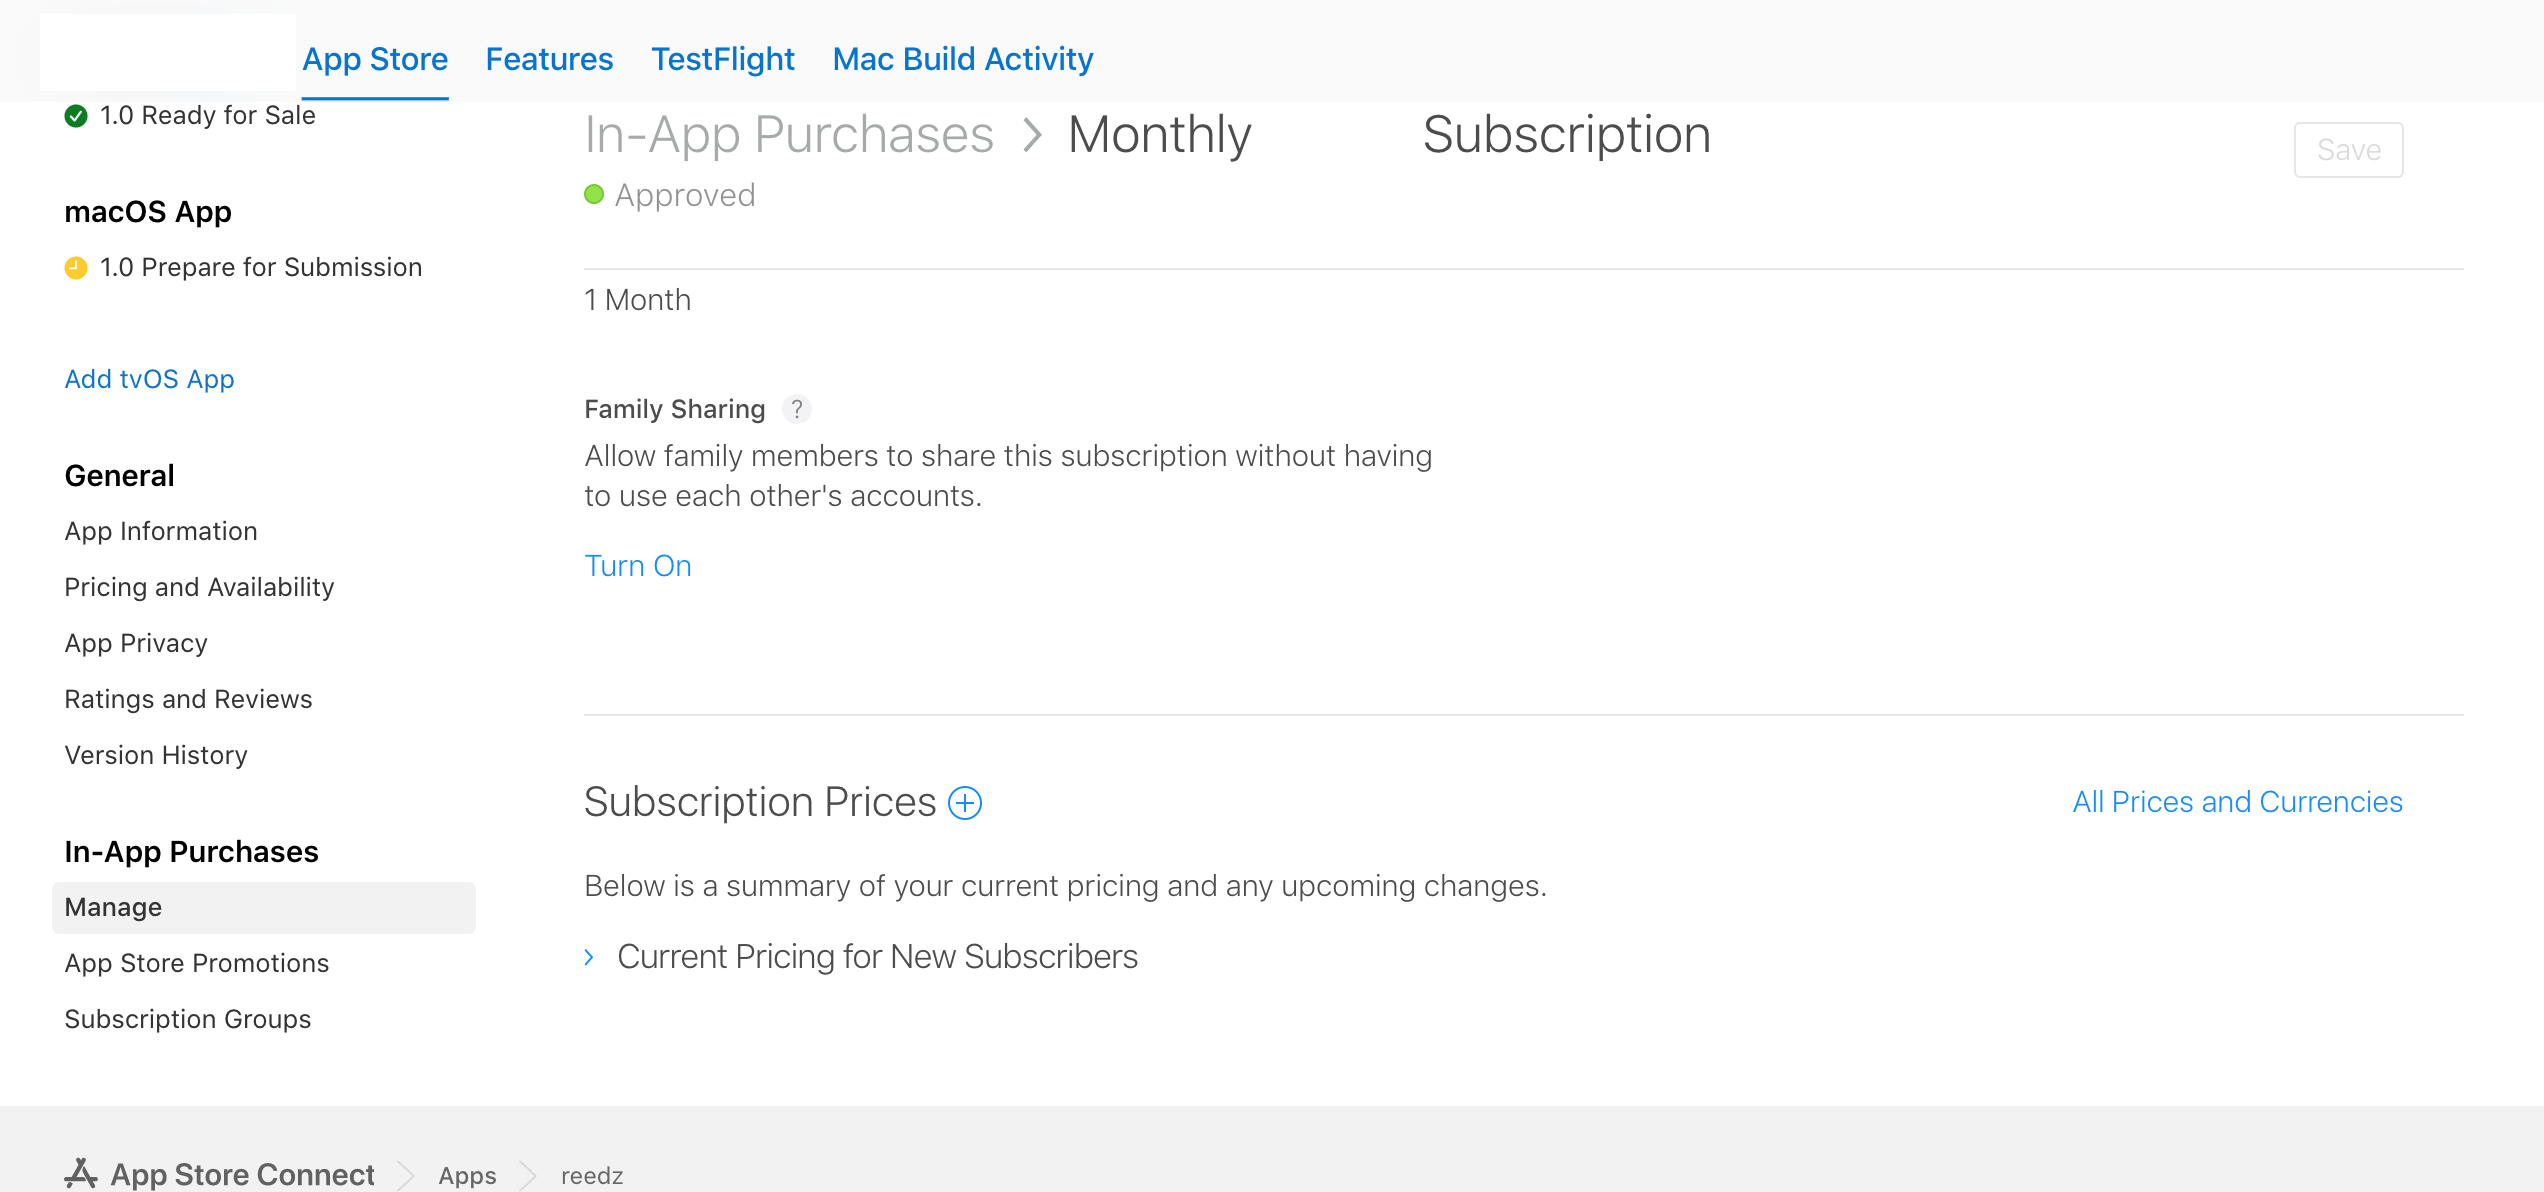Click the Save button
This screenshot has height=1192, width=2544.
pyautogui.click(x=2349, y=150)
